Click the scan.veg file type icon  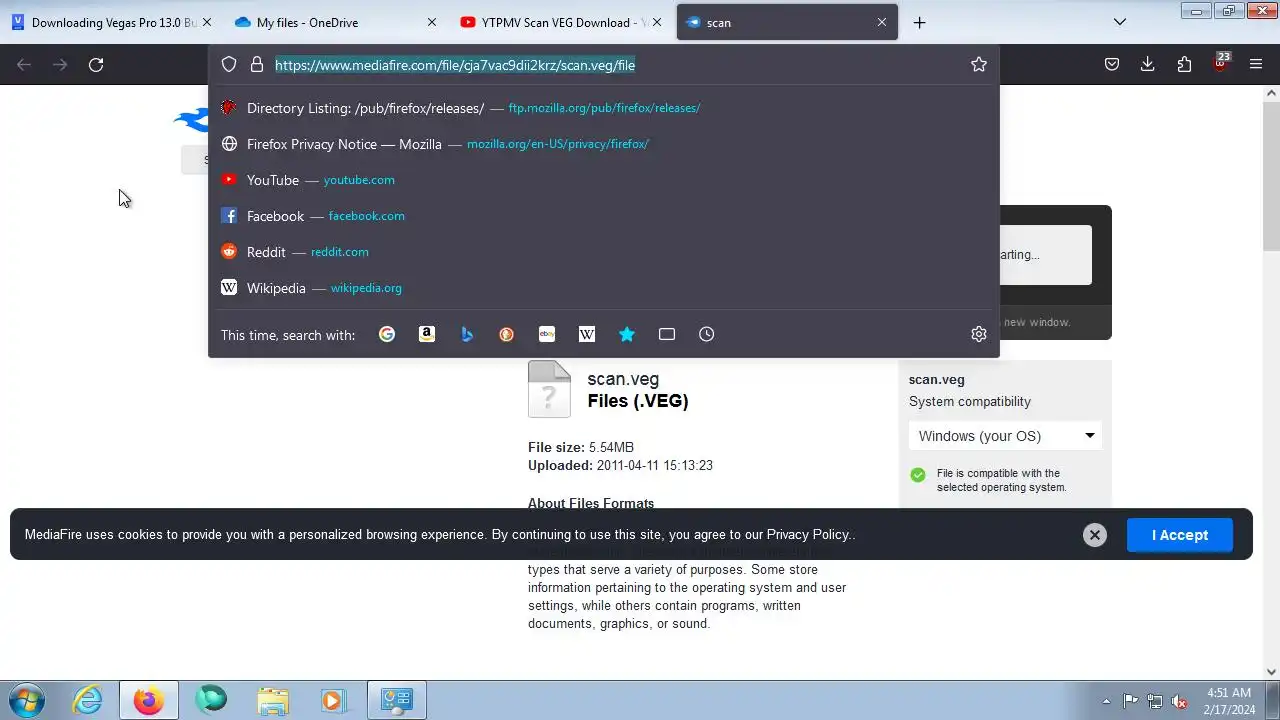(549, 389)
